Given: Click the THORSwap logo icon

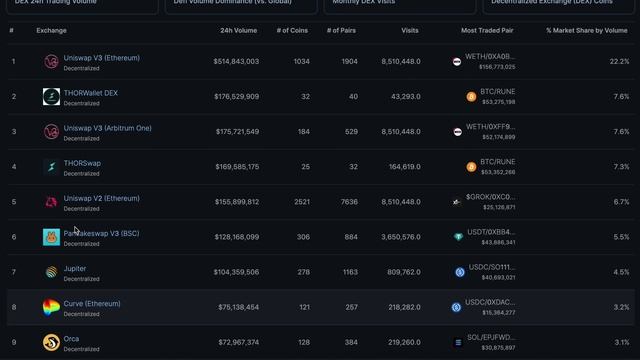Looking at the screenshot, I should 51,167.
